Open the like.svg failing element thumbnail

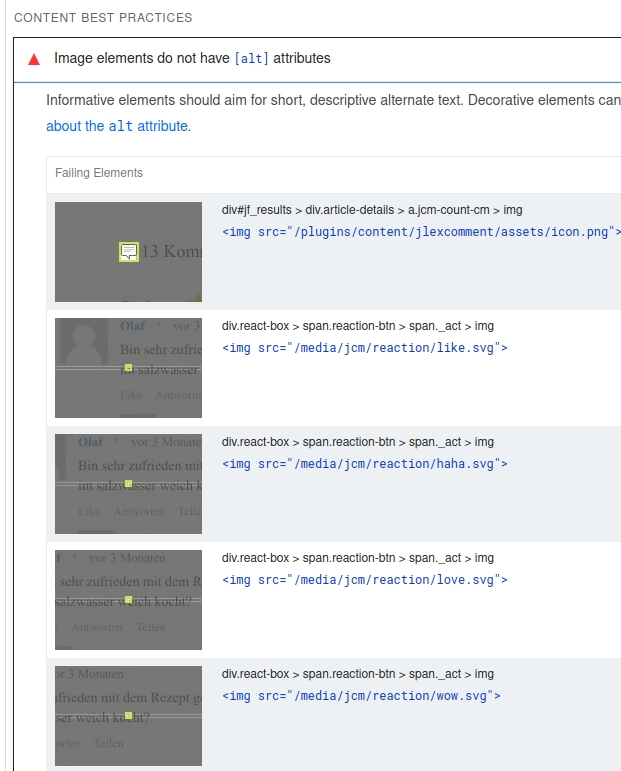pyautogui.click(x=128, y=368)
